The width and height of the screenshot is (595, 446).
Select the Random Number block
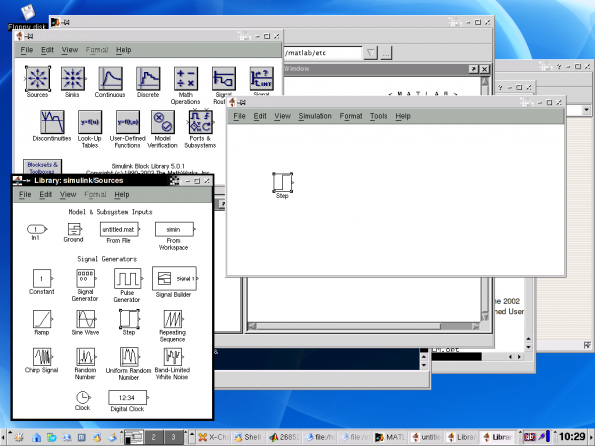86,357
